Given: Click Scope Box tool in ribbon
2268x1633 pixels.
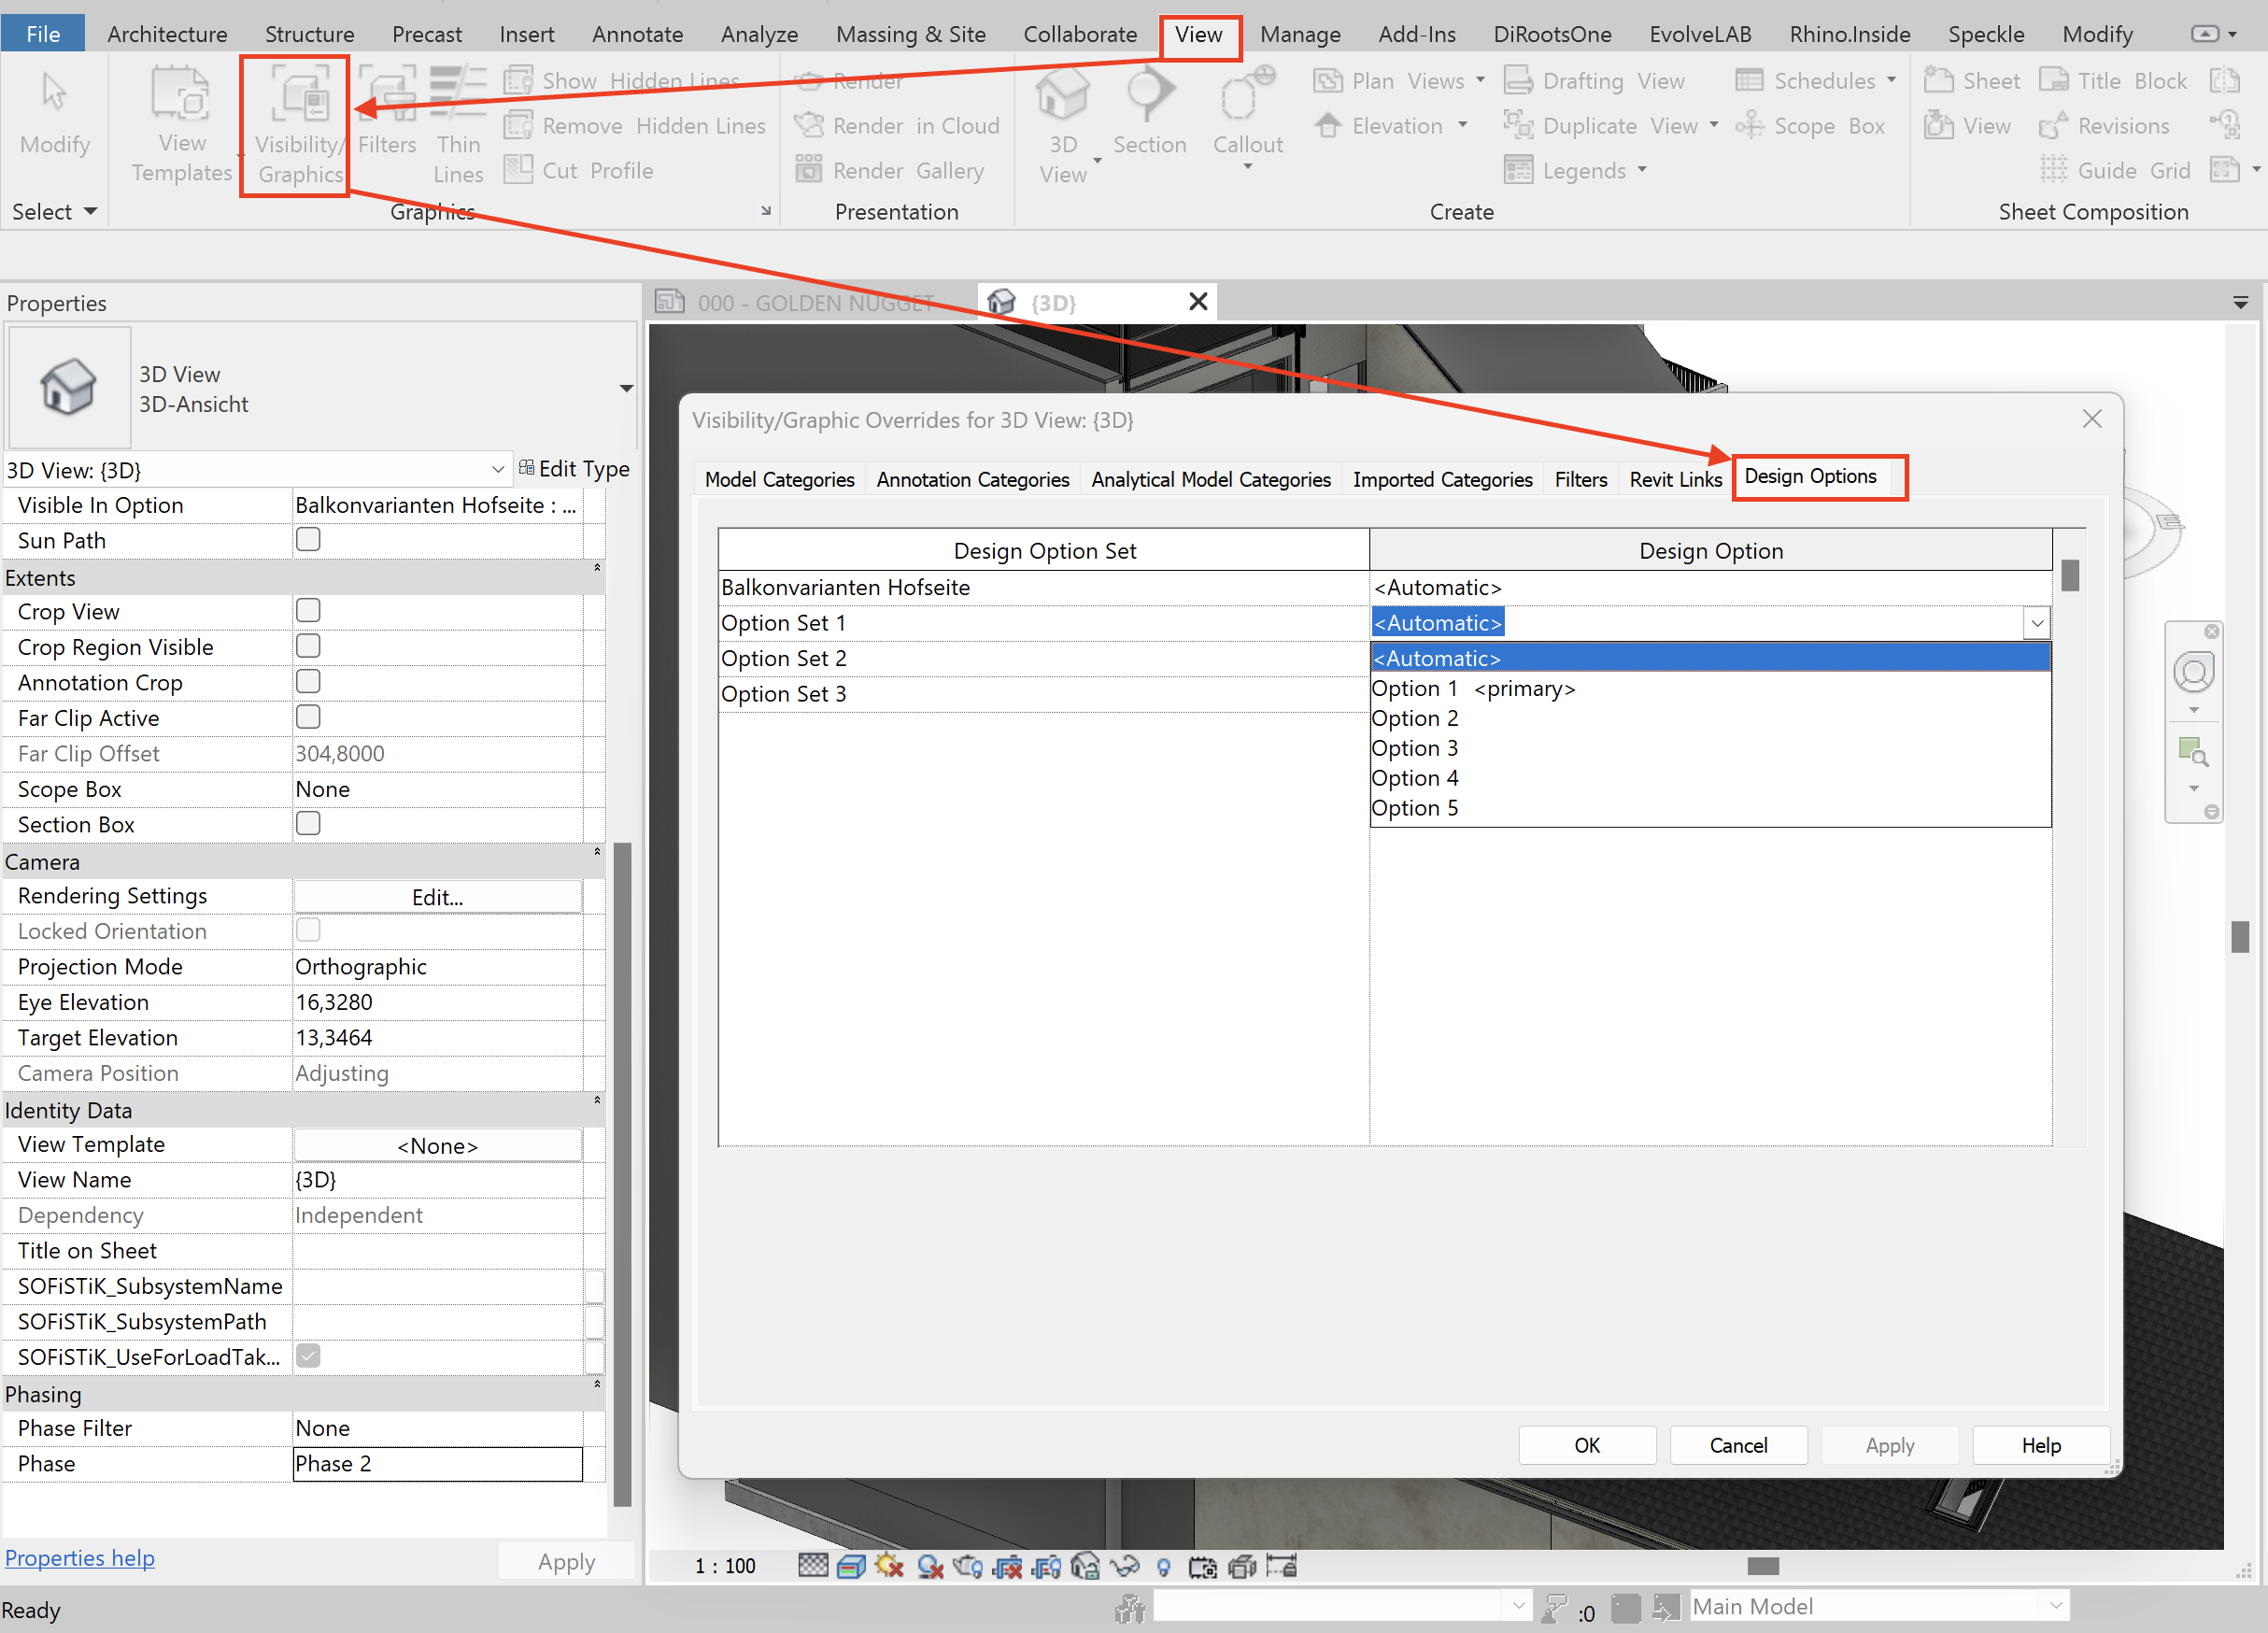Looking at the screenshot, I should tap(1812, 126).
